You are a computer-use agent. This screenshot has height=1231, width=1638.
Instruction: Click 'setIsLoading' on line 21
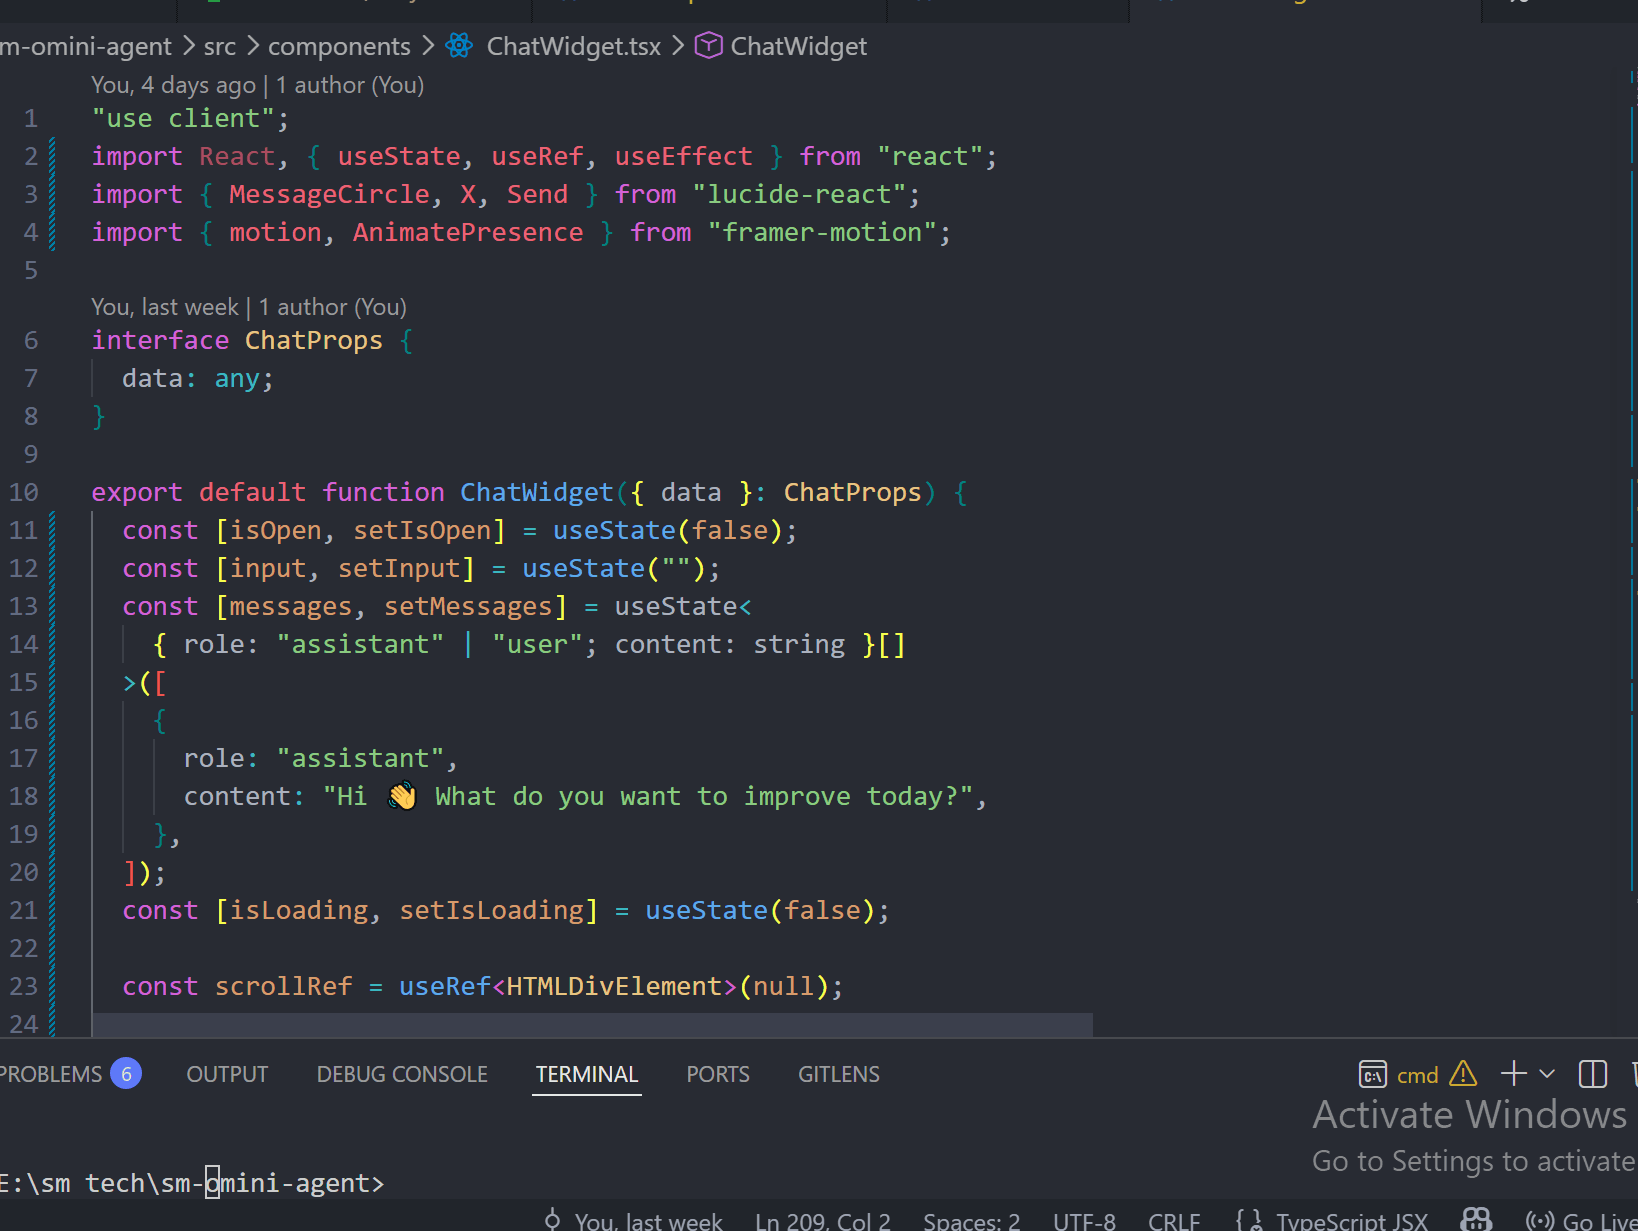491,910
